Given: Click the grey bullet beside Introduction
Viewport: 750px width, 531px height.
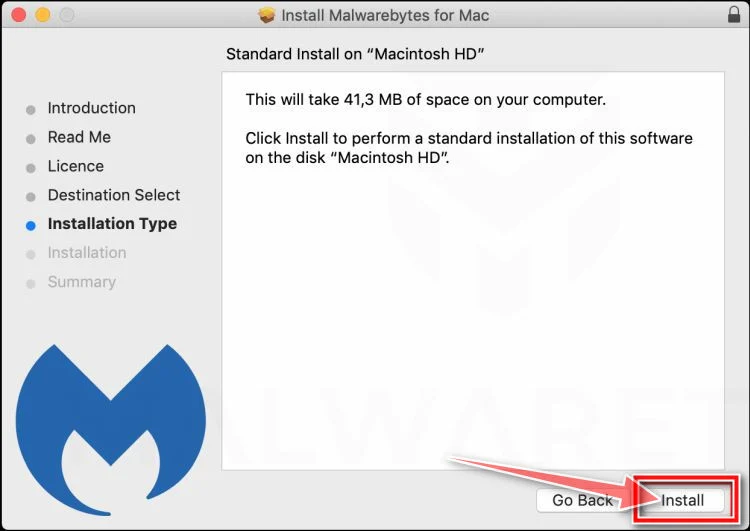Looking at the screenshot, I should [31, 110].
